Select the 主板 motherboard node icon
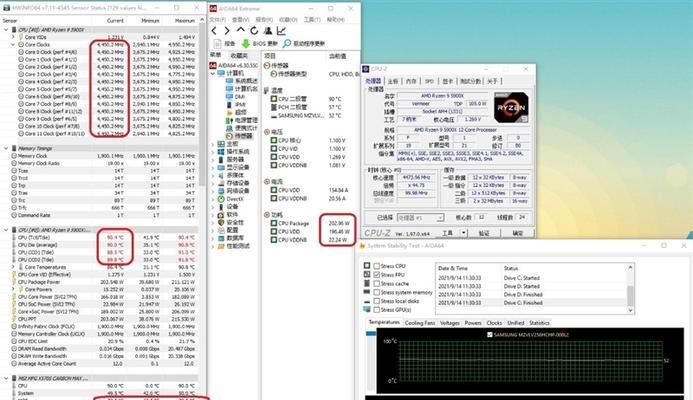This screenshot has width=693, height=400. click(221, 144)
